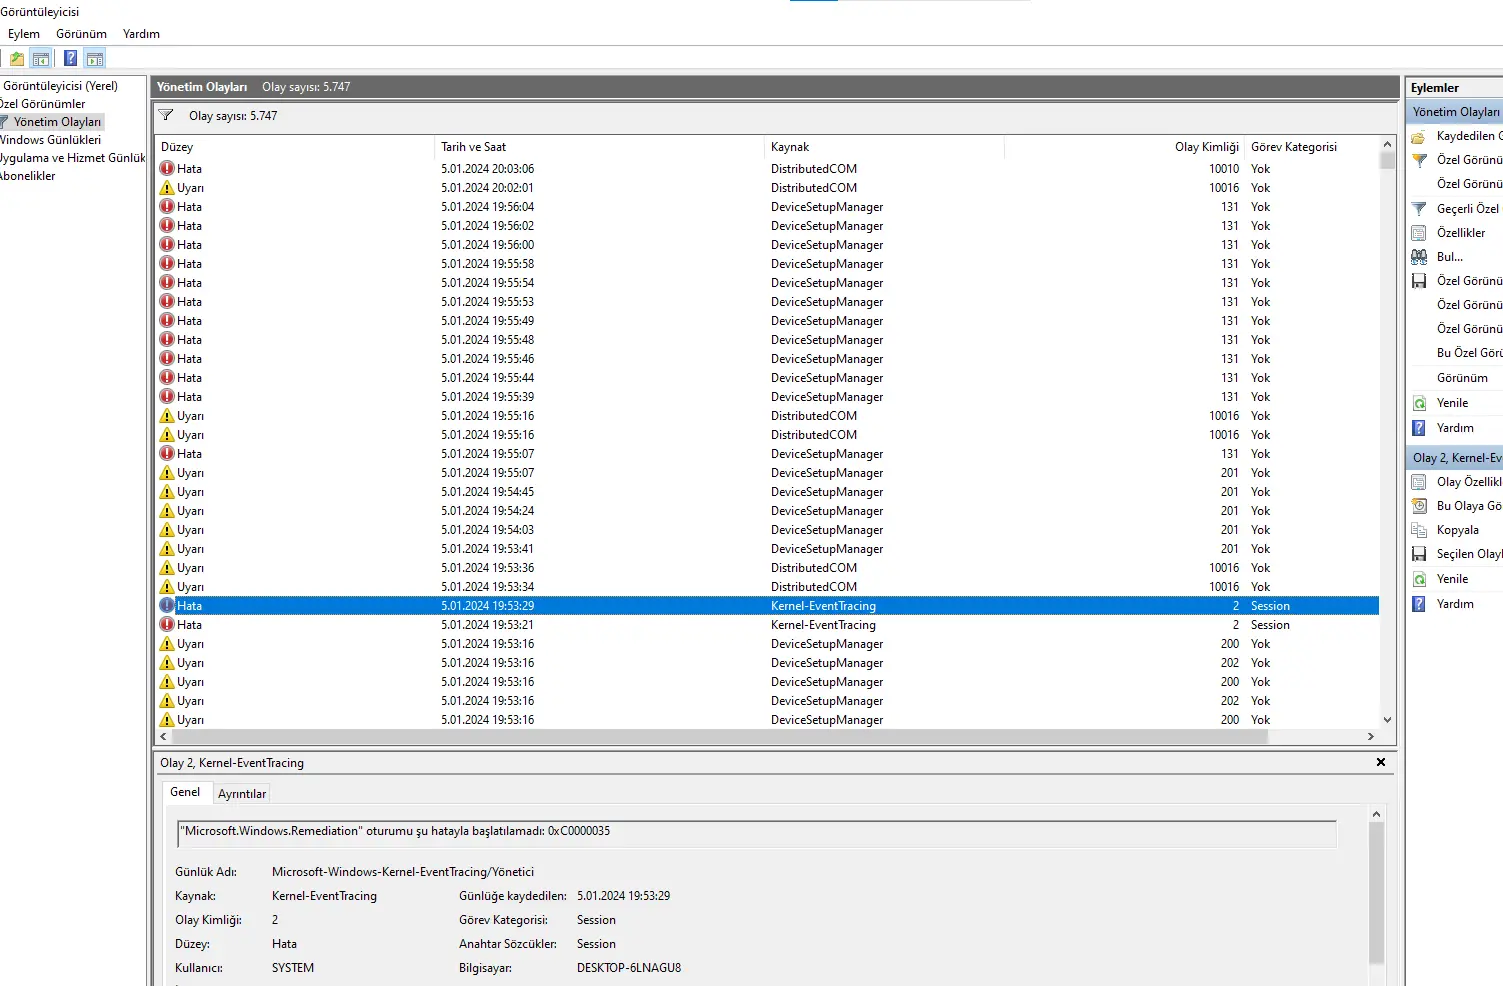Click the Geçerli Özel filter funnel icon
This screenshot has height=986, width=1503.
pos(1419,209)
